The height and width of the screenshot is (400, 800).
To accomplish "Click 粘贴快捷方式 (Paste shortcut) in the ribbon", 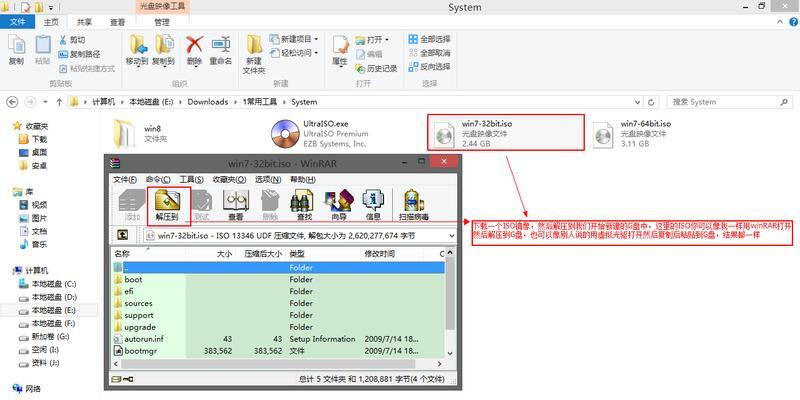I will tap(87, 68).
